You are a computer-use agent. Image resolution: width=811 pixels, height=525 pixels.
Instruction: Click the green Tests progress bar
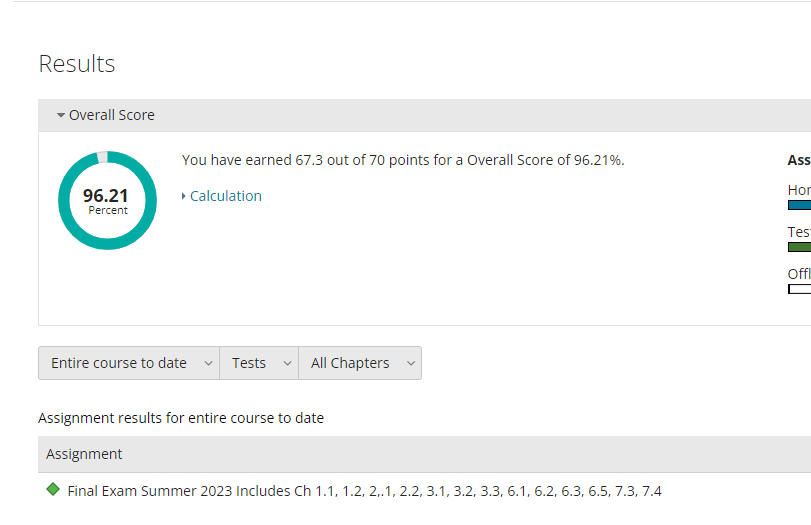[800, 247]
